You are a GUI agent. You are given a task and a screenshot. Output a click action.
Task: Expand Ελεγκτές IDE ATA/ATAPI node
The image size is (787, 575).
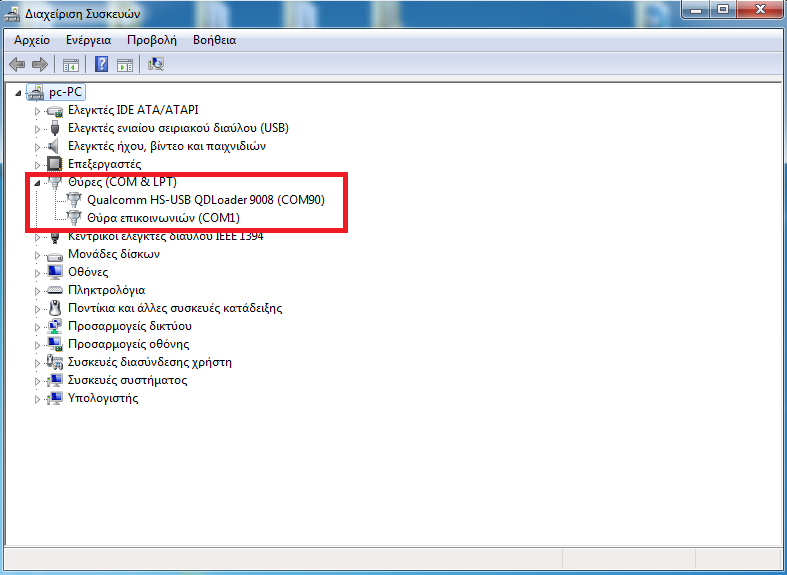click(x=37, y=111)
